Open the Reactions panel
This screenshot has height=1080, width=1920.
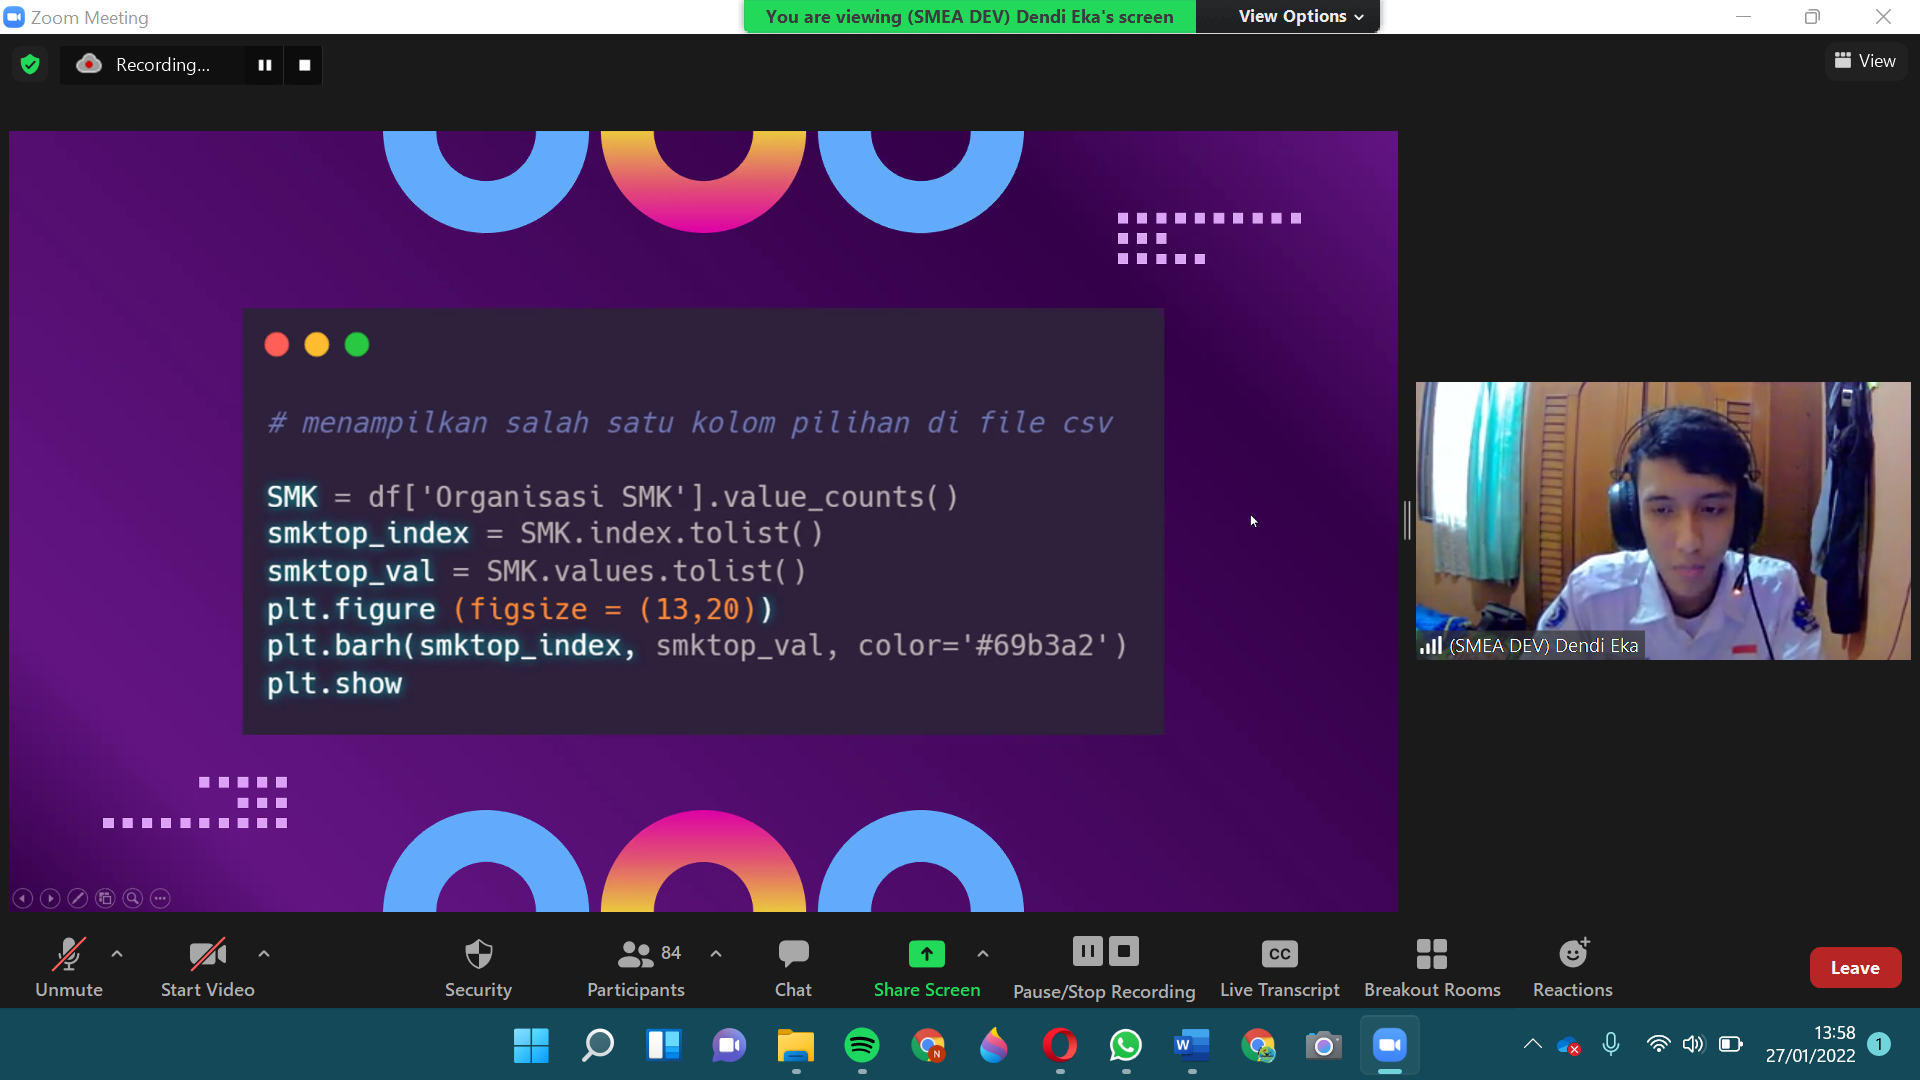(x=1572, y=966)
